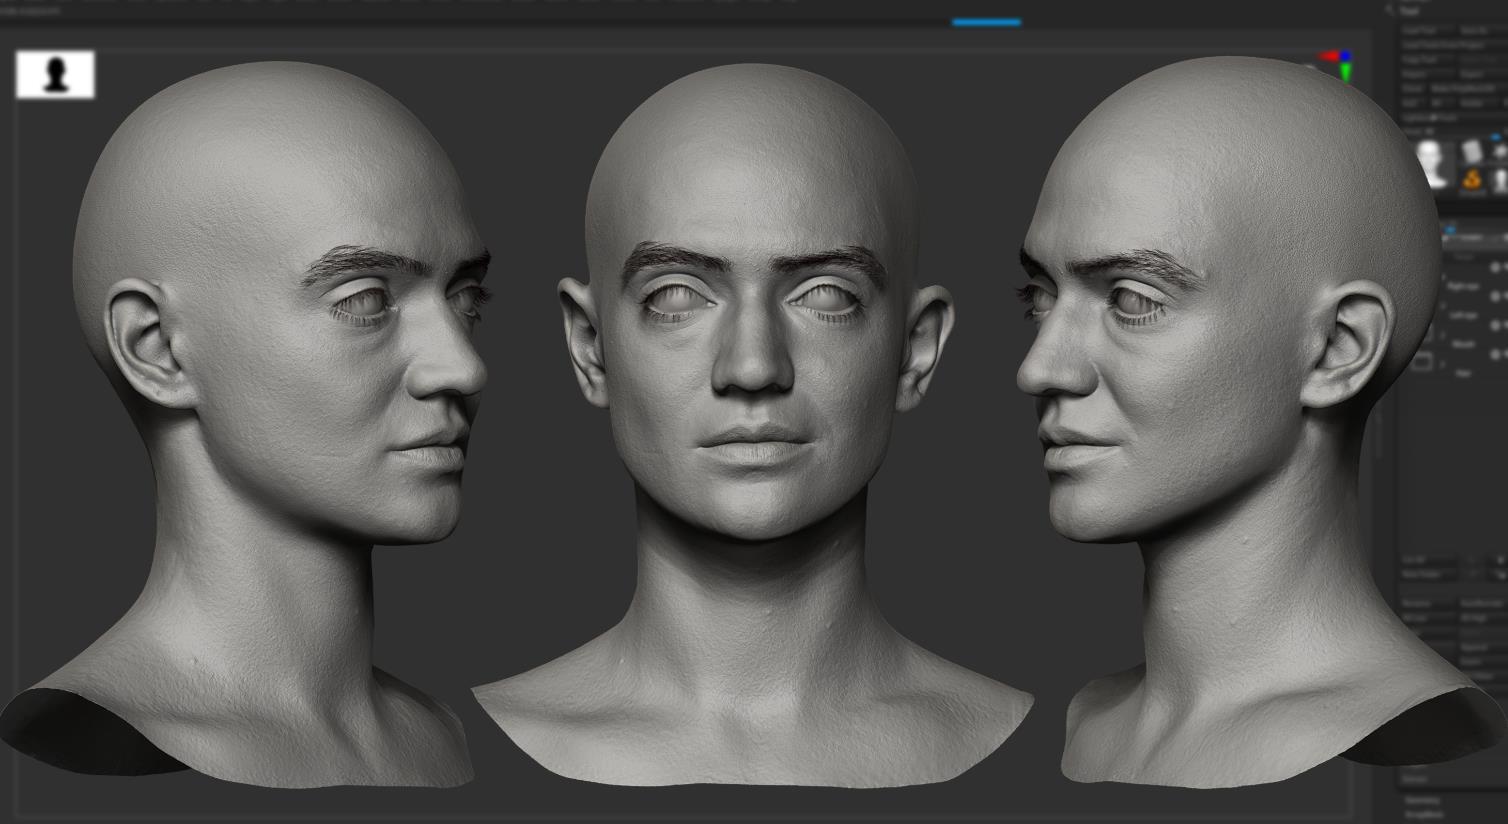1508x824 pixels.
Task: Expand the arrow beside the Right eye subtool
Action: click(1442, 278)
